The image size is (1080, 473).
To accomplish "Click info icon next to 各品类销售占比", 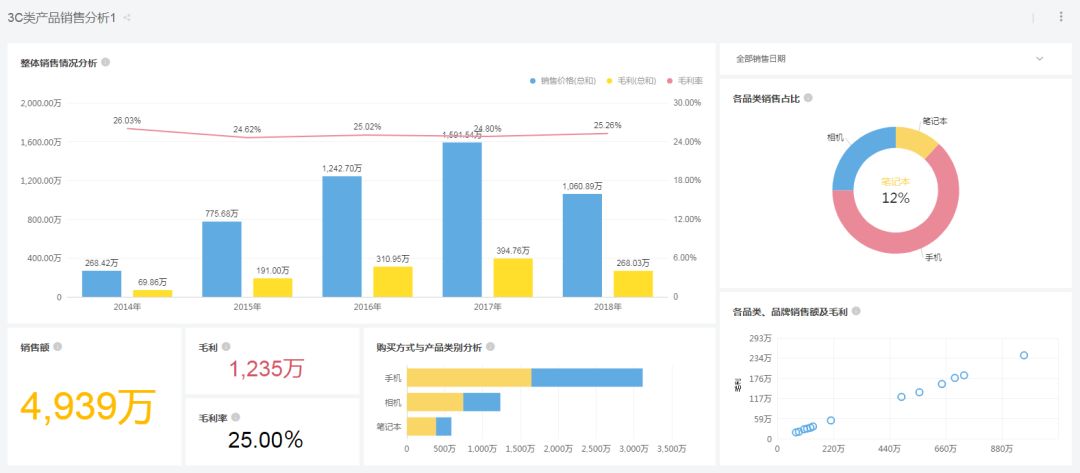I will 808,98.
